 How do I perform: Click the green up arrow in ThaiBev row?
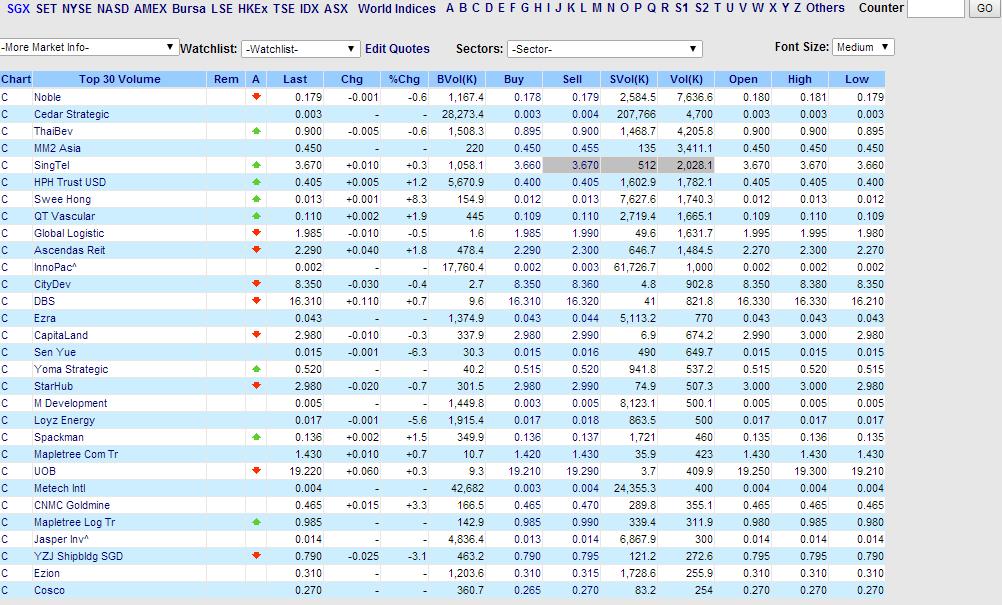click(x=256, y=131)
